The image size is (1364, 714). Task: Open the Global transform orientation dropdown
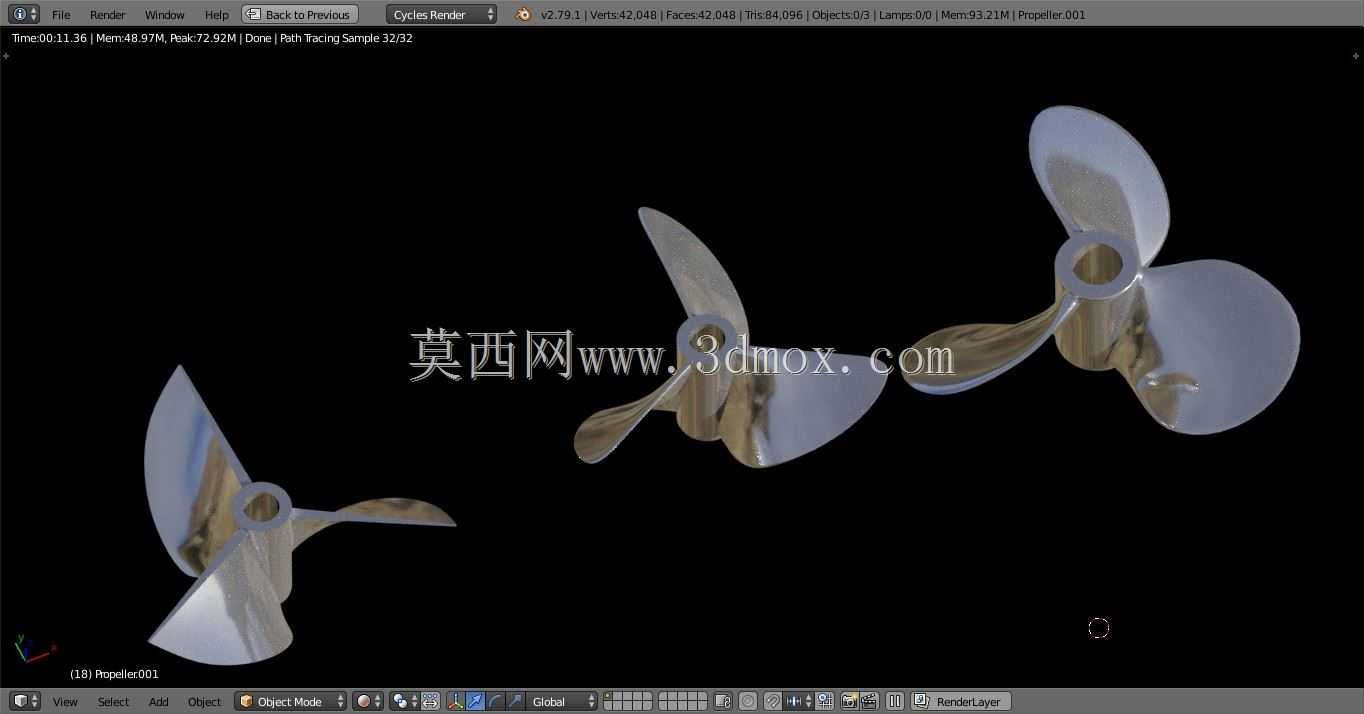(x=562, y=702)
